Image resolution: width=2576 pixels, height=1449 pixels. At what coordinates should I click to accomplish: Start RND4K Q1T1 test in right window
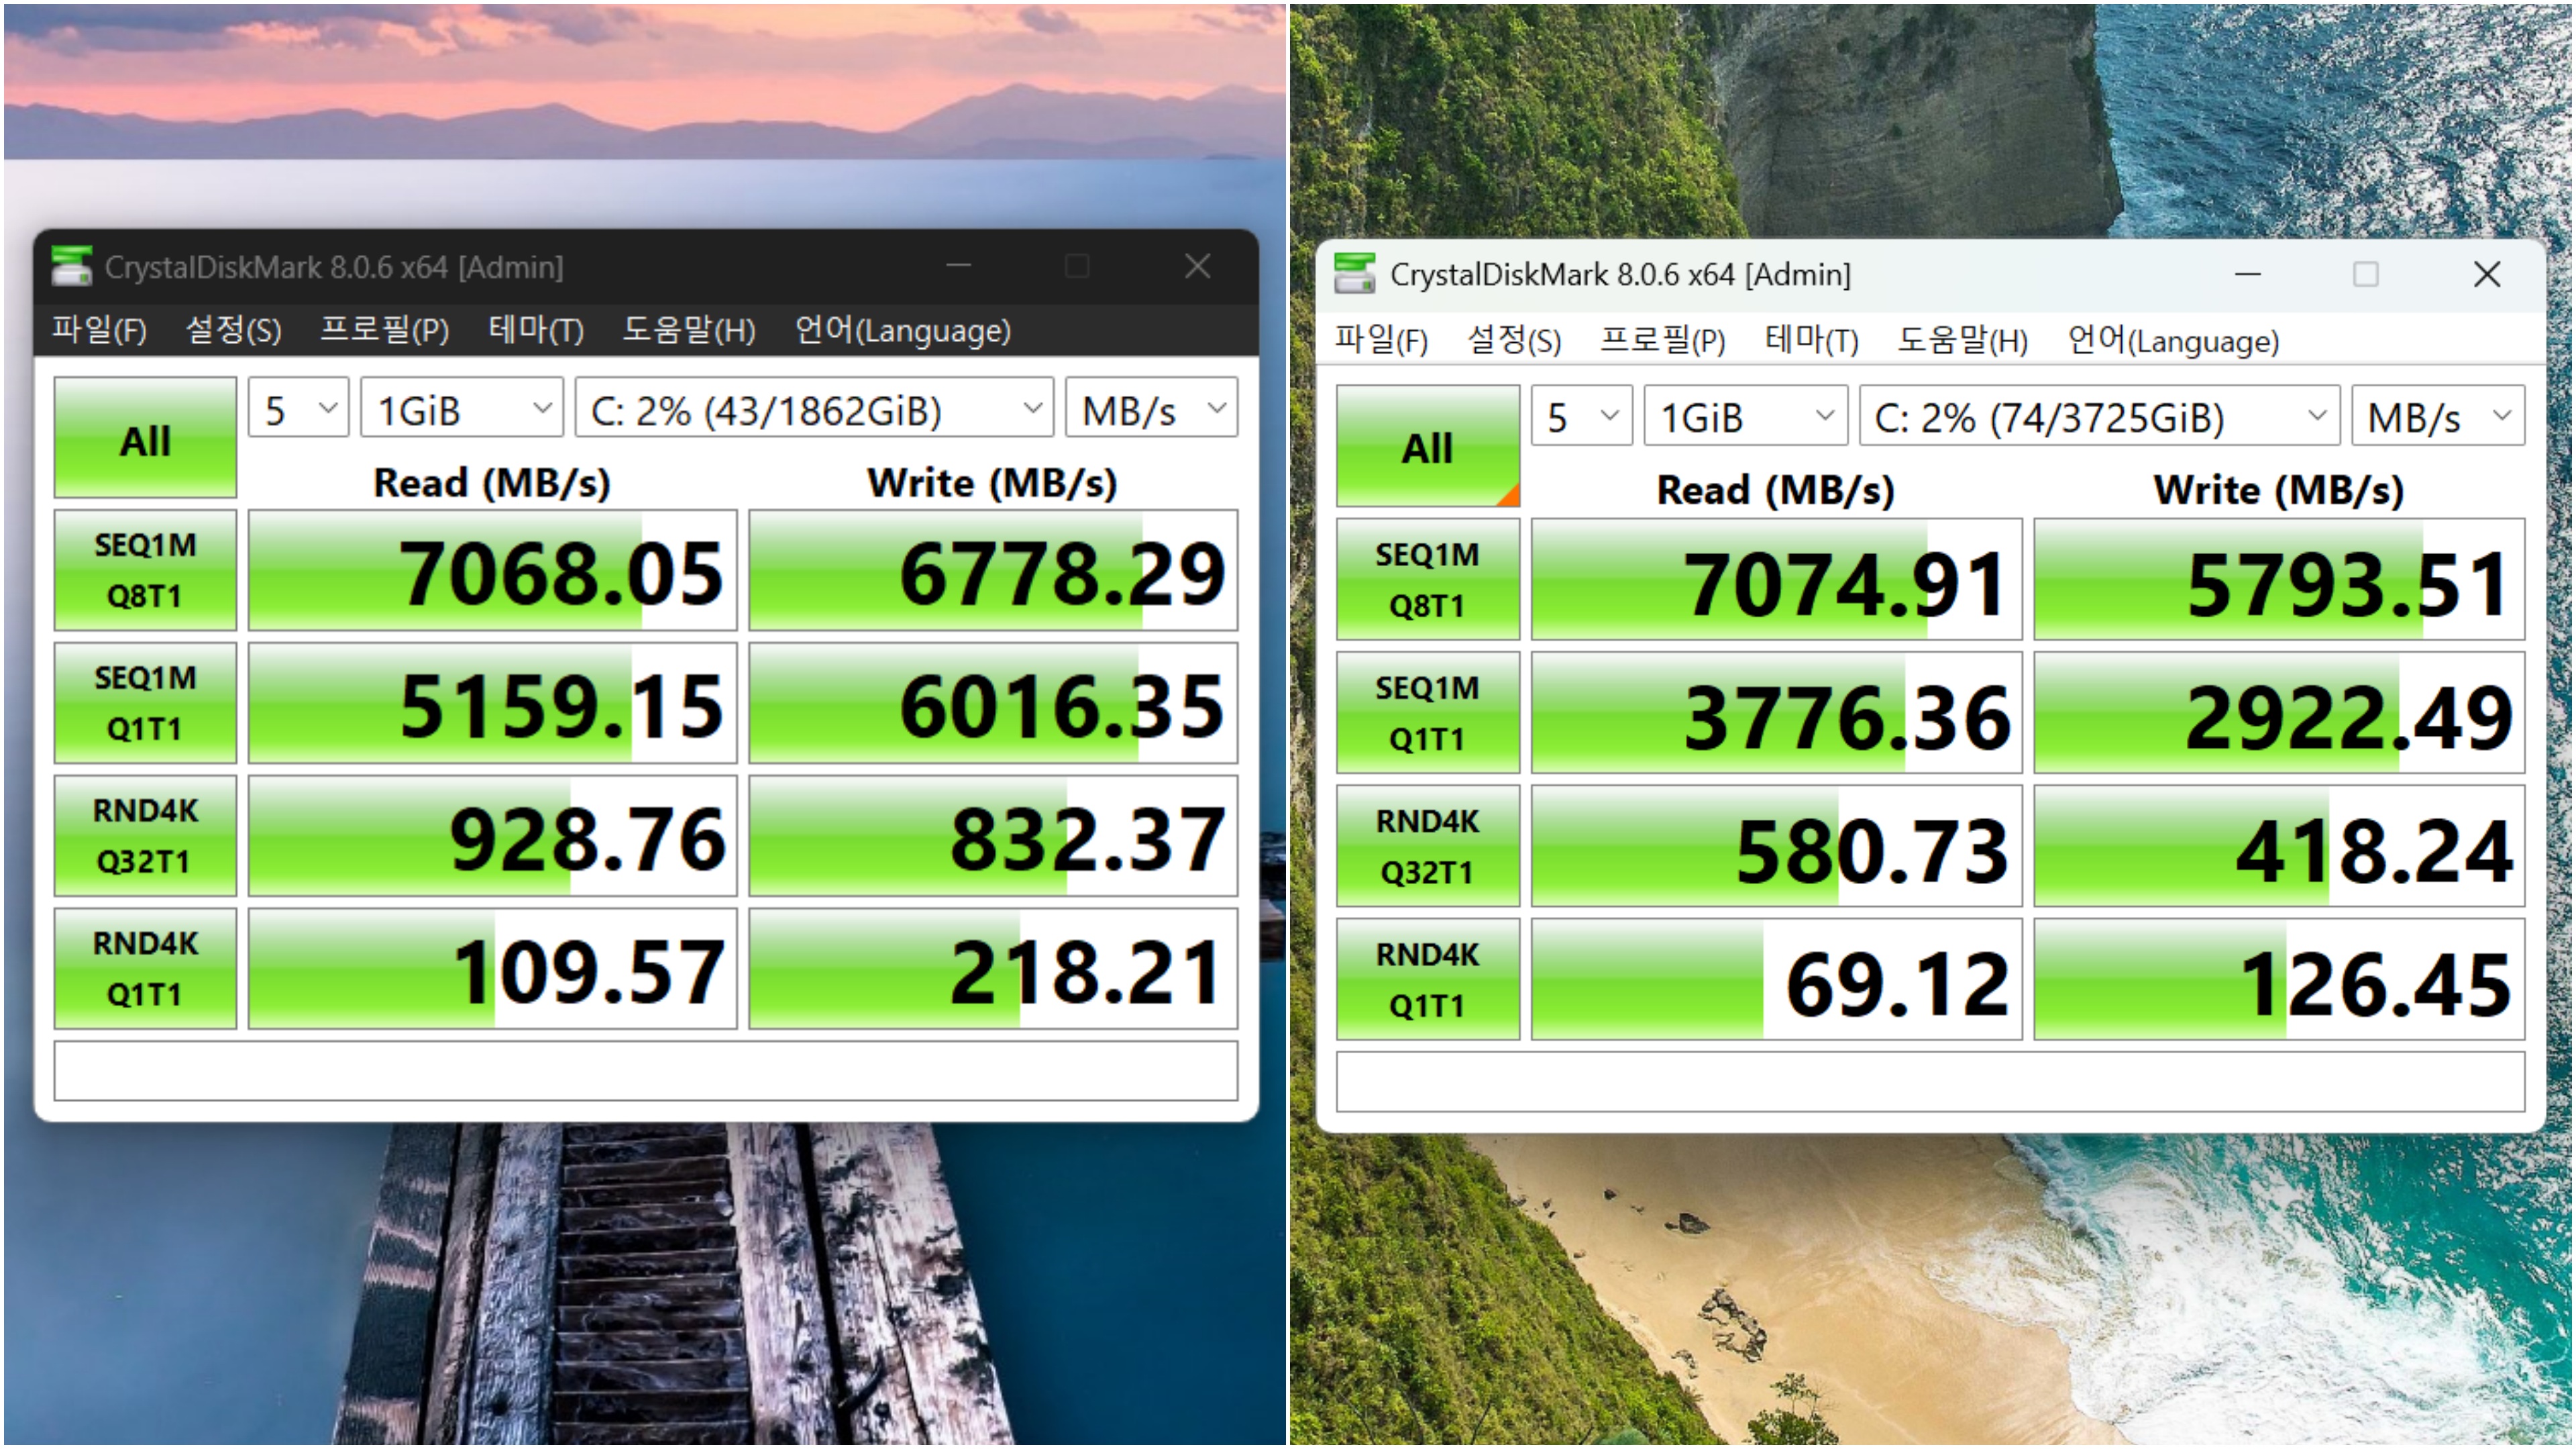pos(1427,980)
